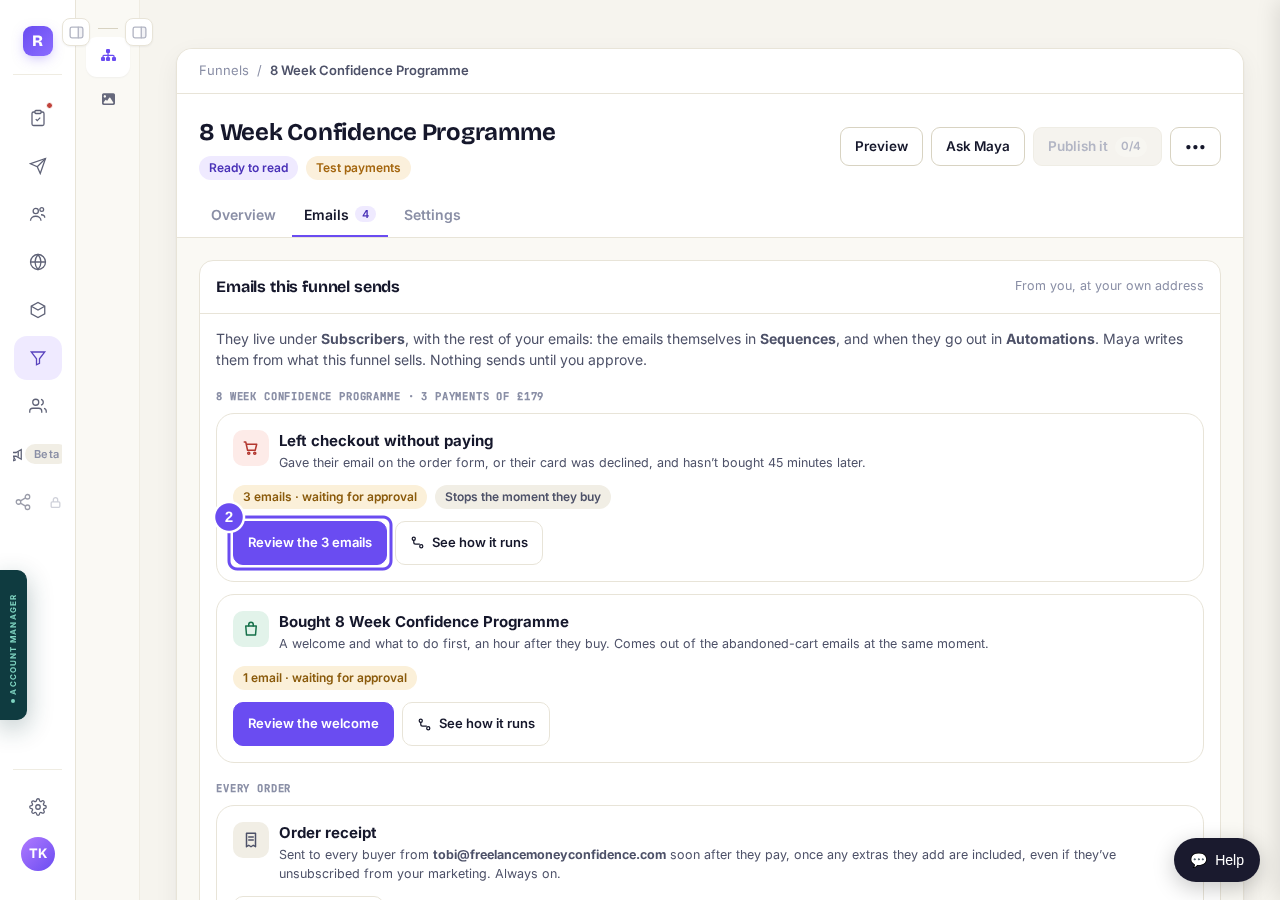
Task: Click 'From you, at your own address' text
Action: point(1109,286)
